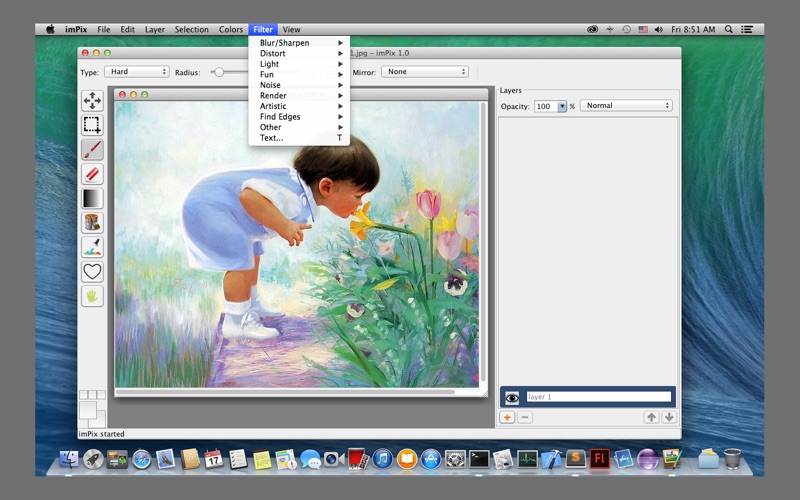Expand the Render filter submenu
The image size is (800, 500).
[299, 95]
